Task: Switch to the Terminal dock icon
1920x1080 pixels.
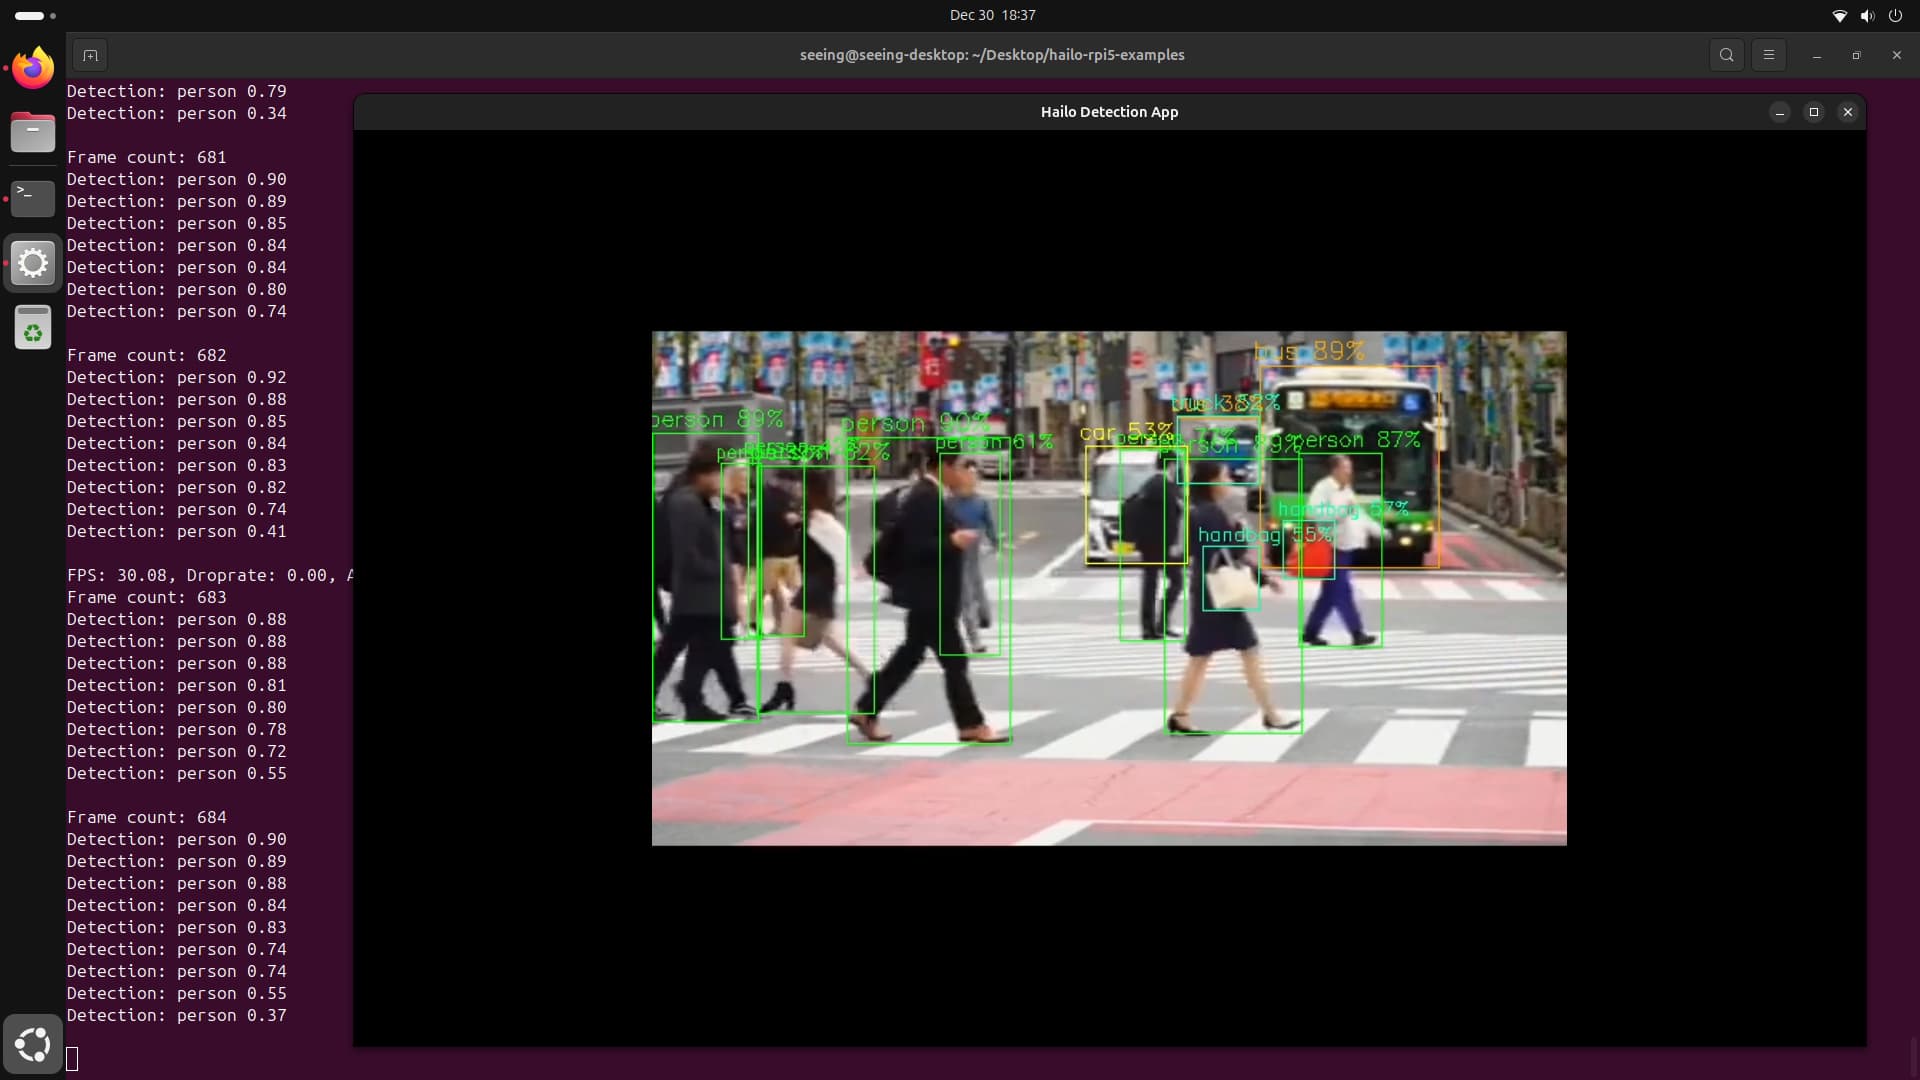Action: [x=33, y=197]
